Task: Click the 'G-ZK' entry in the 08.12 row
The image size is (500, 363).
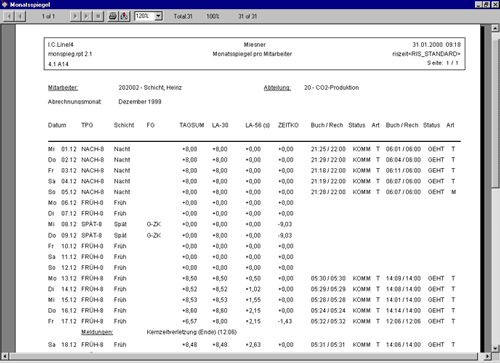Action: [x=154, y=224]
